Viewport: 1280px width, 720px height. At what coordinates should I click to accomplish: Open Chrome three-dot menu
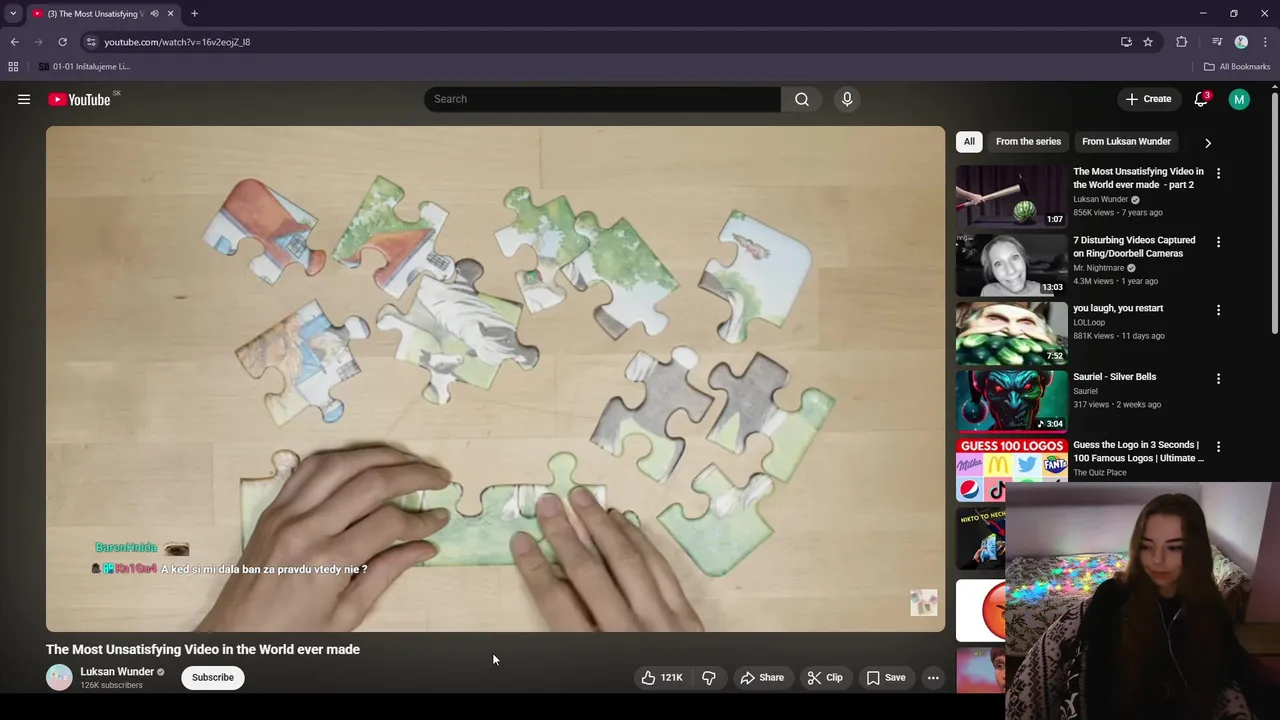[1265, 42]
